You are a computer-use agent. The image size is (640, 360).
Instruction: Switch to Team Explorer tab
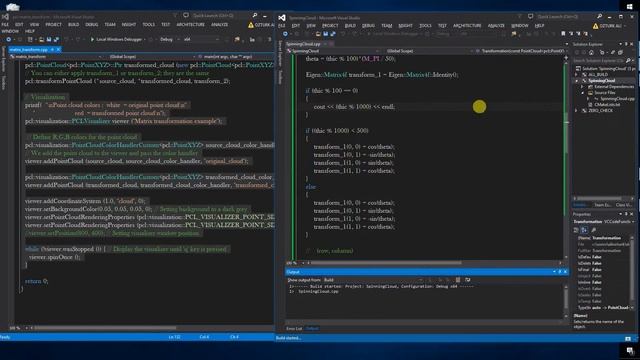click(602, 205)
